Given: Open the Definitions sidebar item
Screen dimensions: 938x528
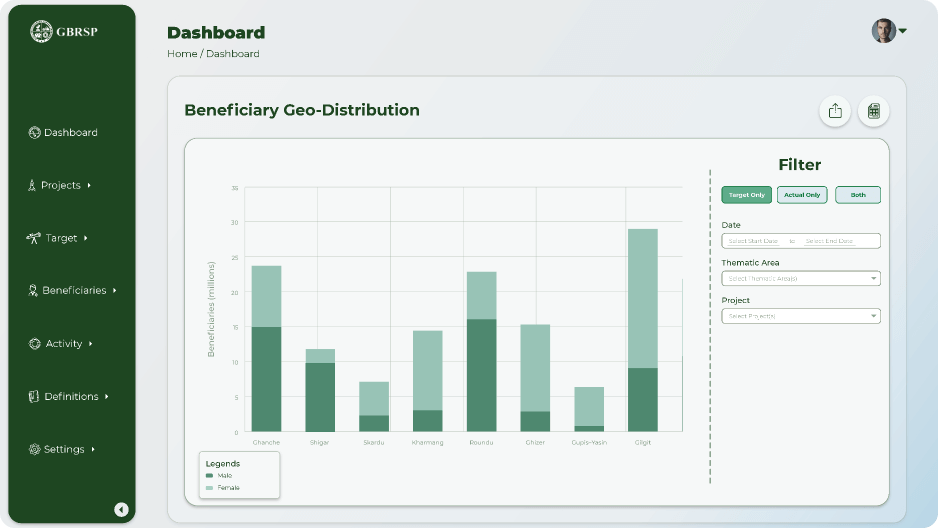Looking at the screenshot, I should (x=70, y=397).
